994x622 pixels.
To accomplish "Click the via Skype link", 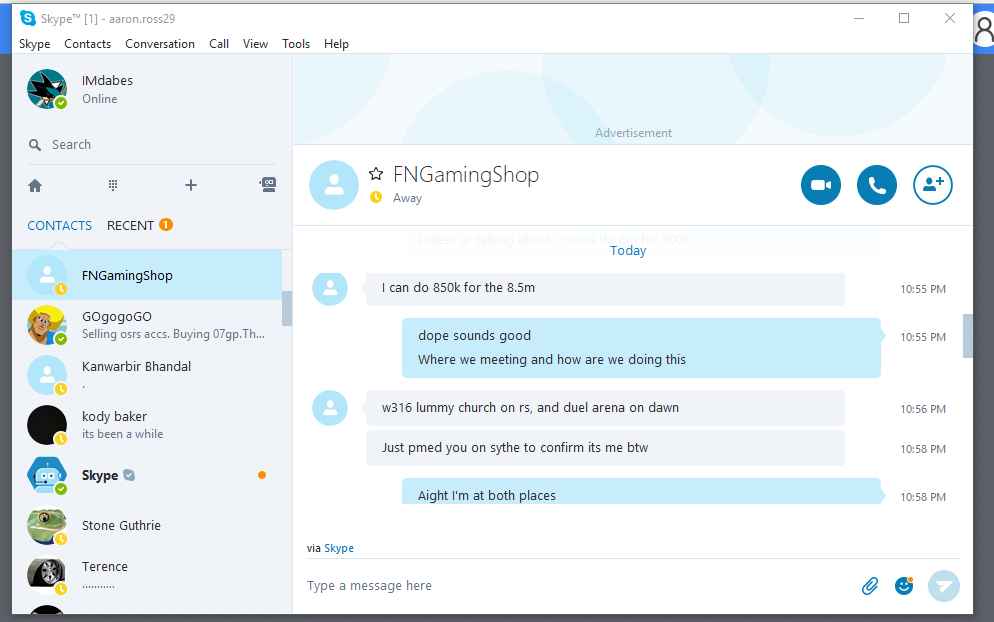I will 339,548.
